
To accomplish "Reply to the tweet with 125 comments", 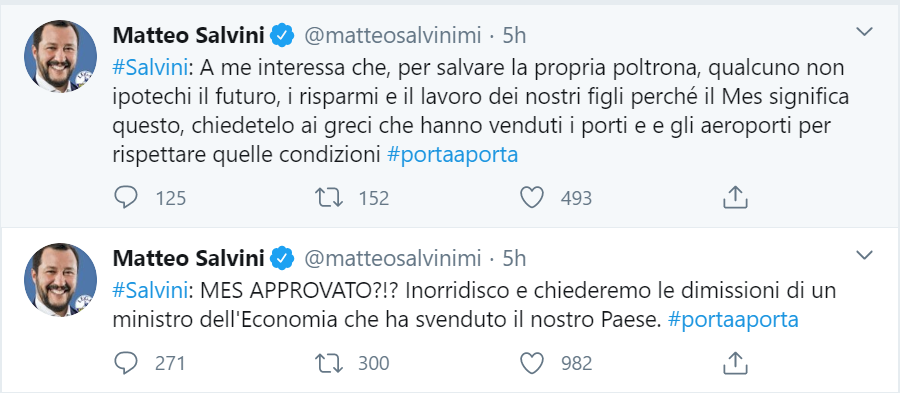I will point(126,198).
